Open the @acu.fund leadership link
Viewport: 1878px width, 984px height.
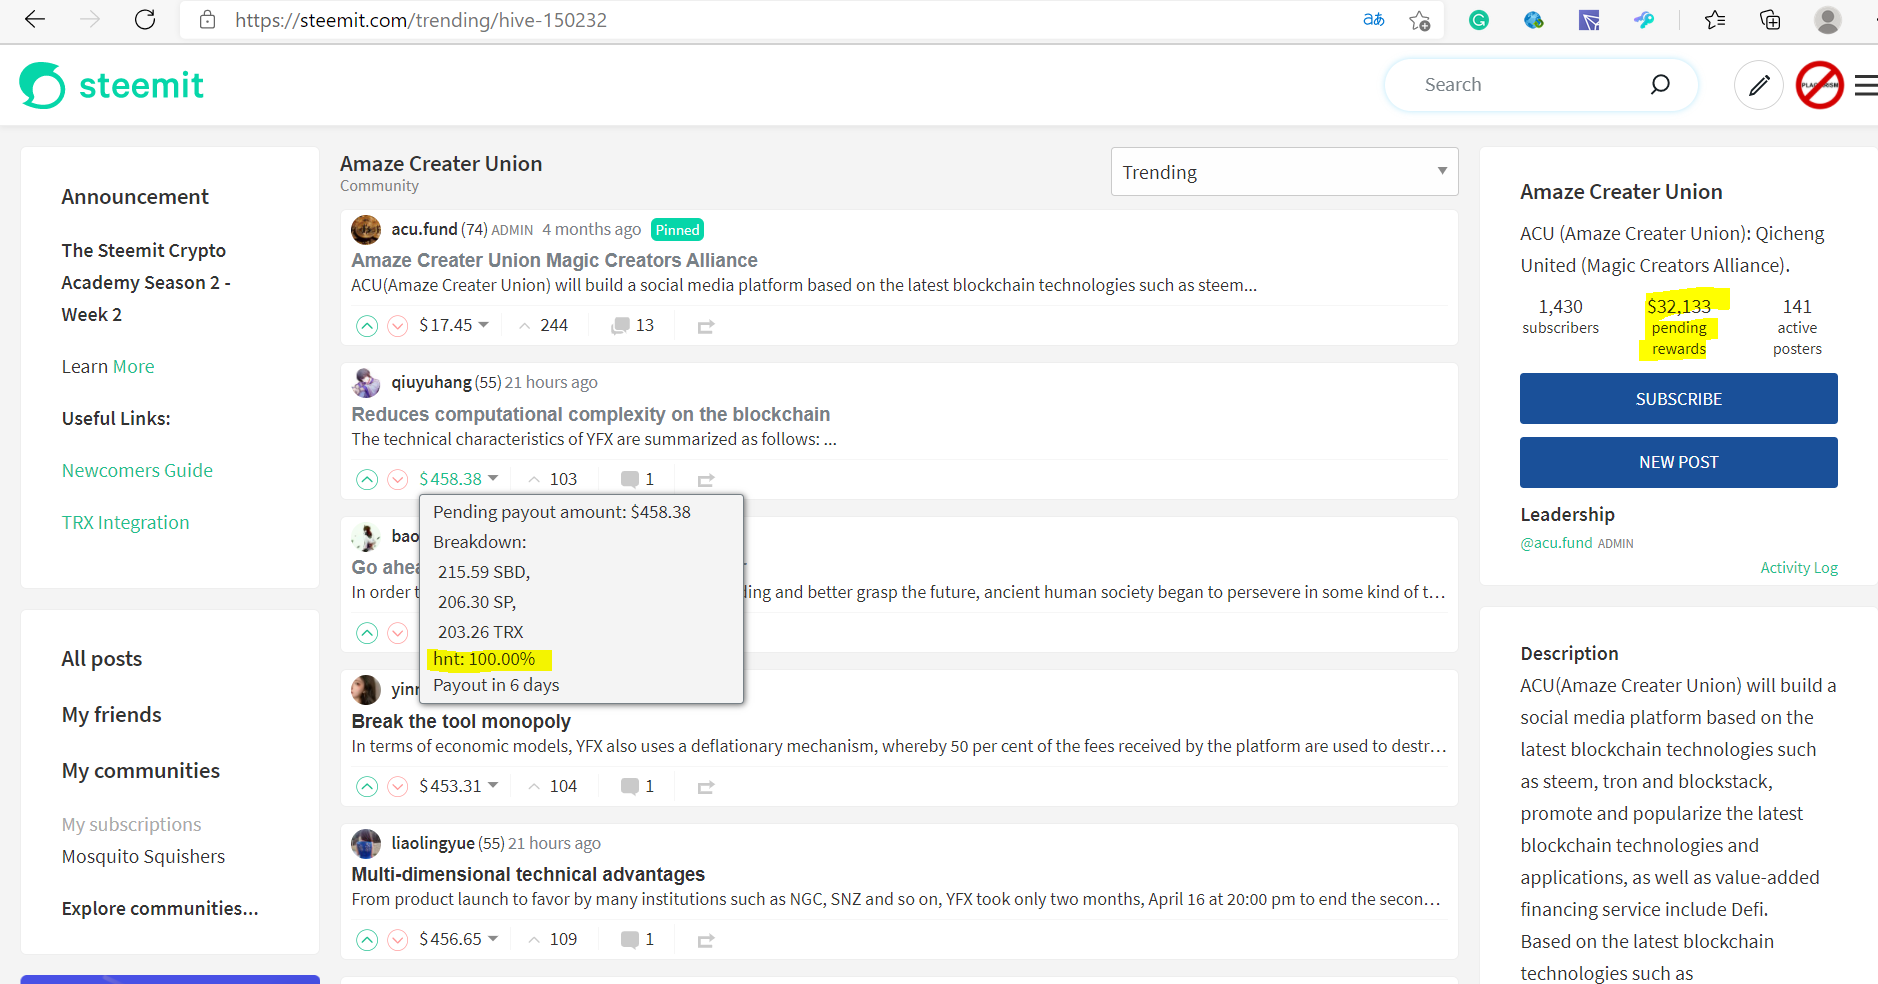tap(1557, 543)
